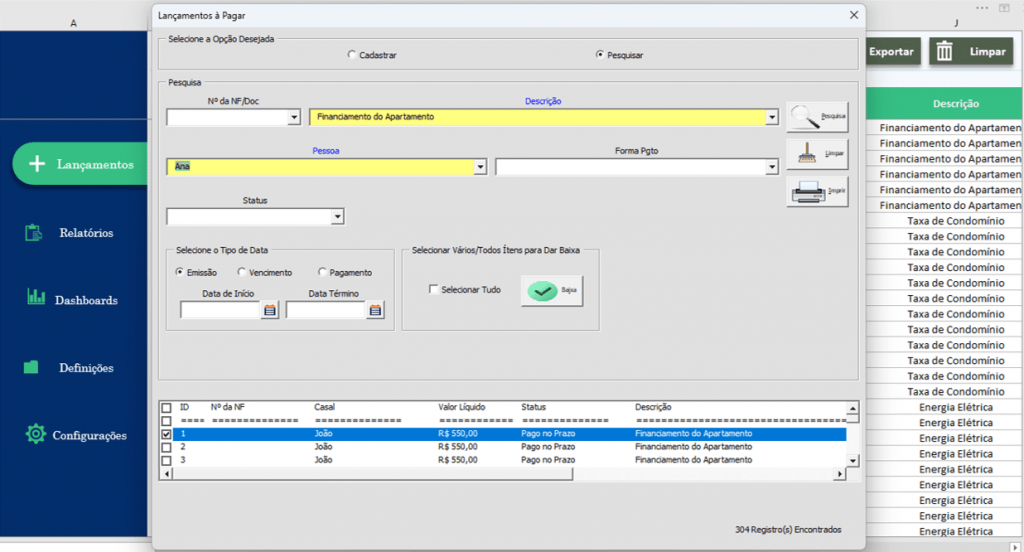Click first Taxa de Condomínio worksheet cell

(955, 221)
